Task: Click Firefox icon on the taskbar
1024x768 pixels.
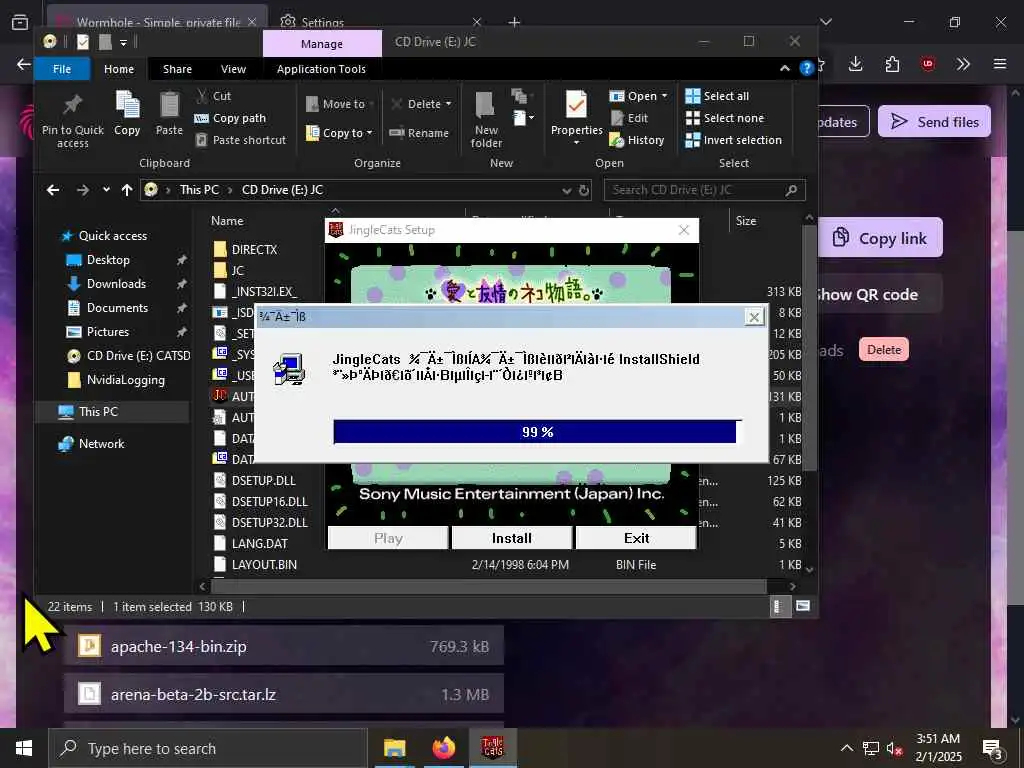Action: pos(443,748)
